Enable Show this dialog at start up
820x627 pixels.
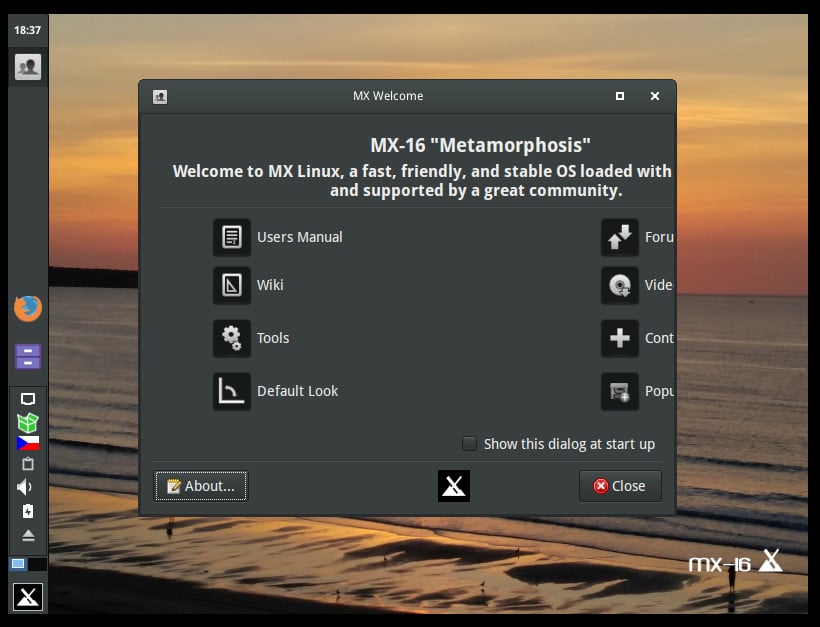469,443
